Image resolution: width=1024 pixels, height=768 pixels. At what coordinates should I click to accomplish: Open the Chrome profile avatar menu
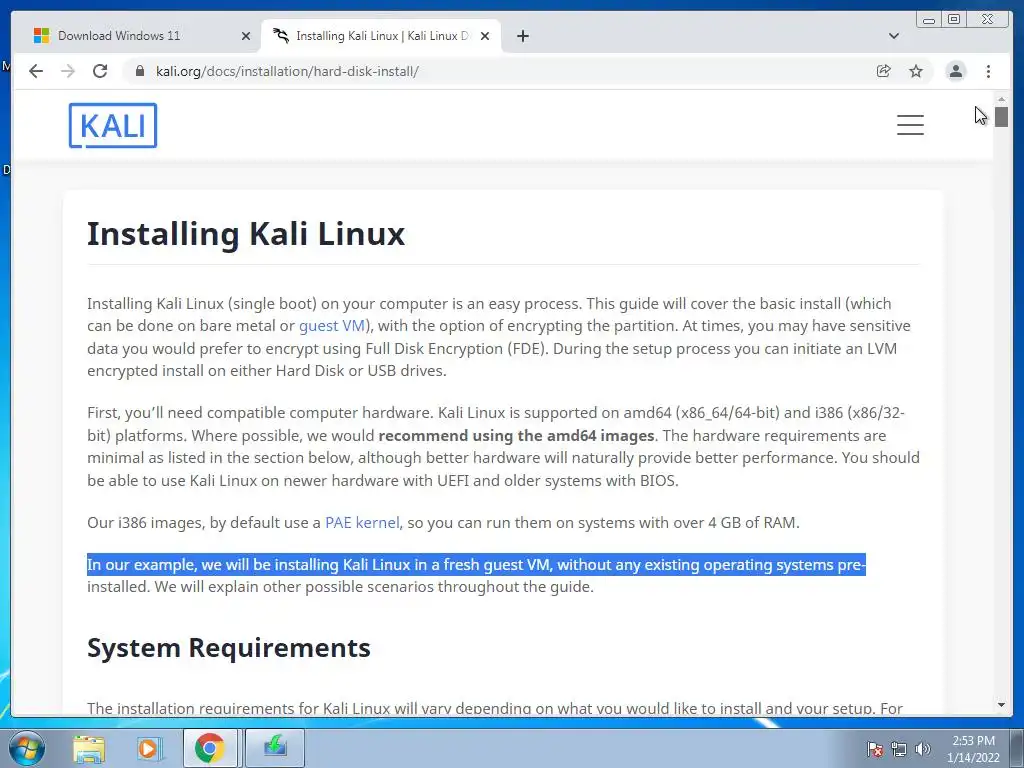click(955, 71)
